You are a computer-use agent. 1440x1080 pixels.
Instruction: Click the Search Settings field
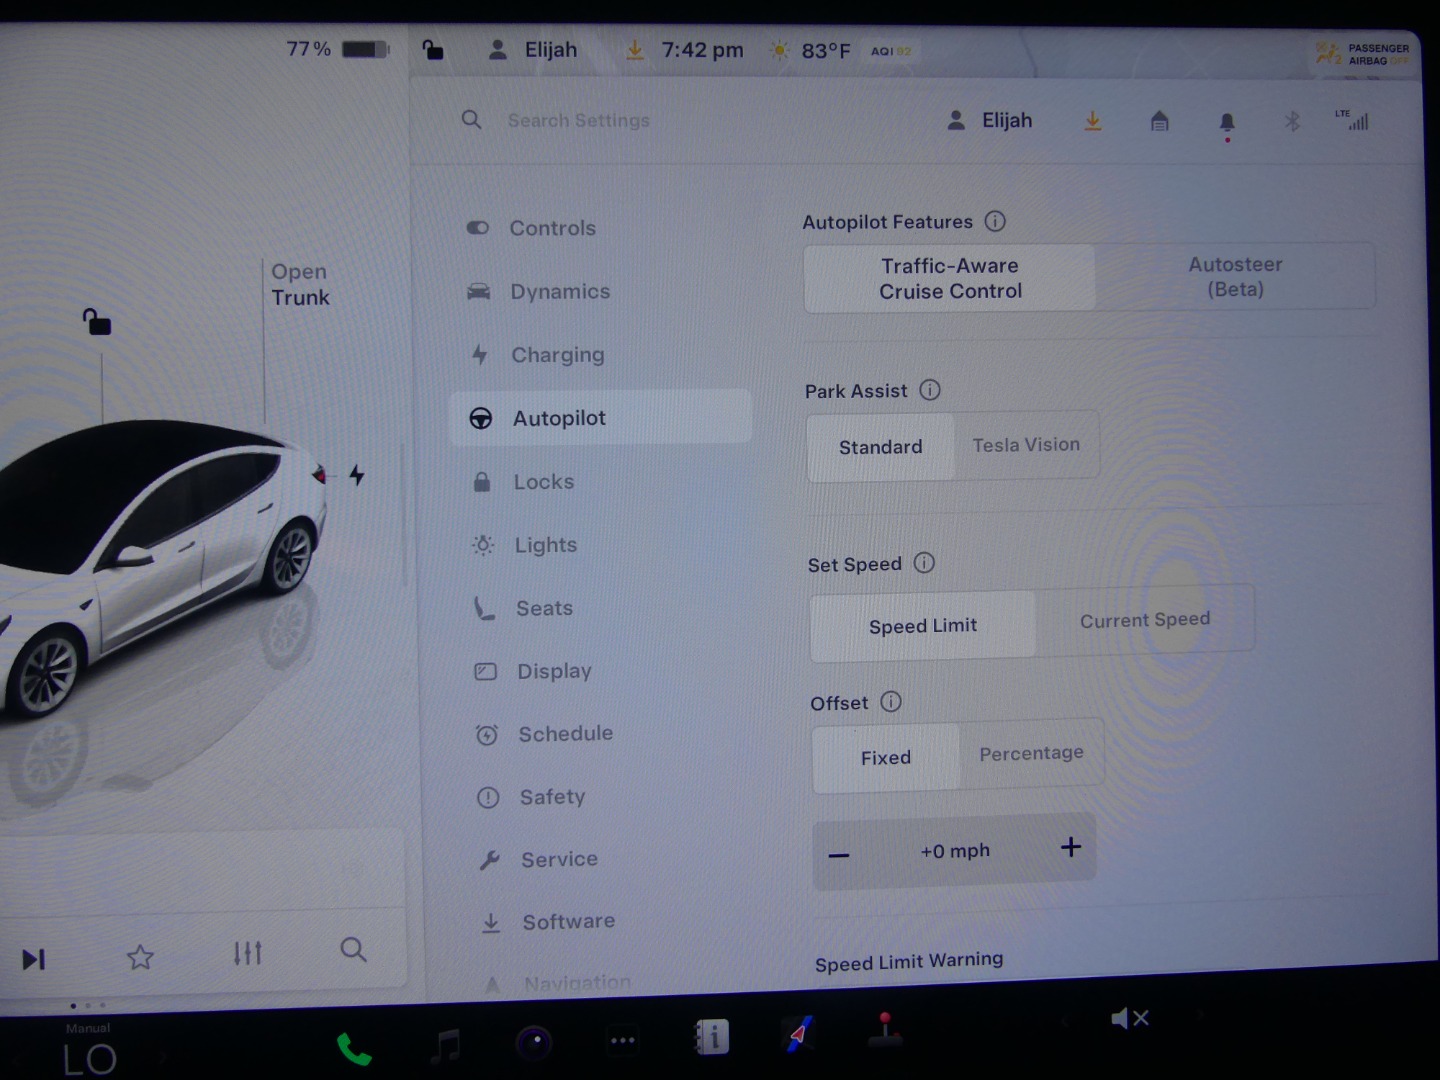pyautogui.click(x=578, y=121)
